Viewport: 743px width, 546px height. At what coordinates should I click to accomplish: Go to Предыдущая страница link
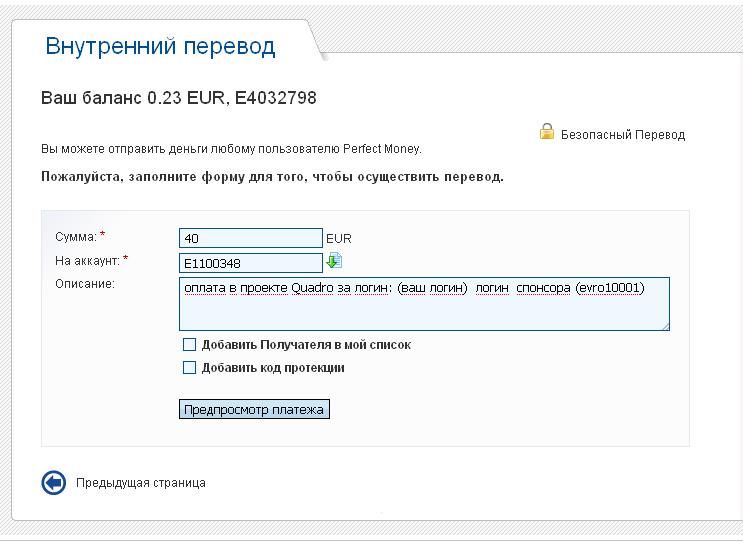click(x=141, y=483)
